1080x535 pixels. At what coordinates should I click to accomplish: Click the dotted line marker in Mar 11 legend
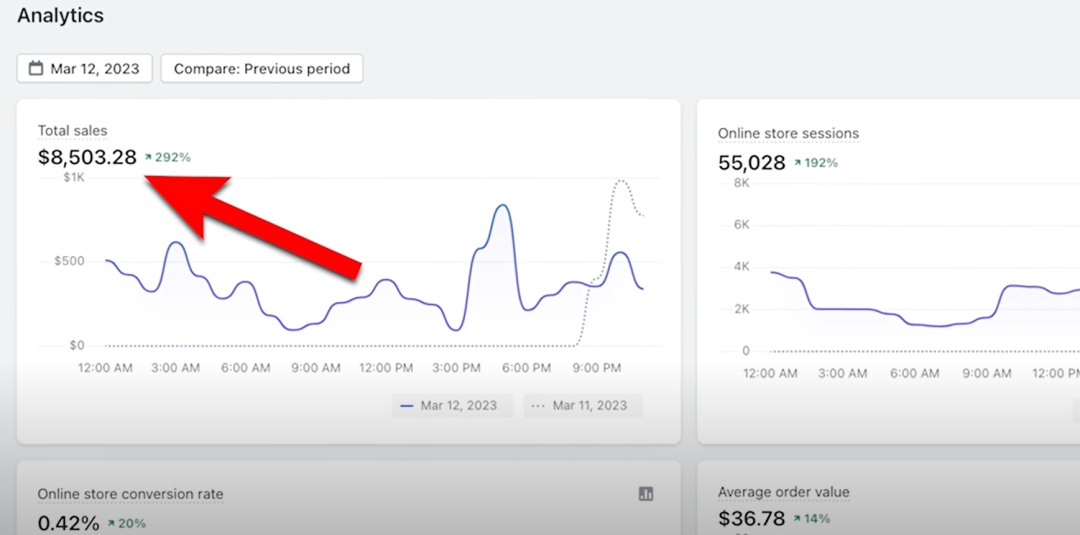538,405
